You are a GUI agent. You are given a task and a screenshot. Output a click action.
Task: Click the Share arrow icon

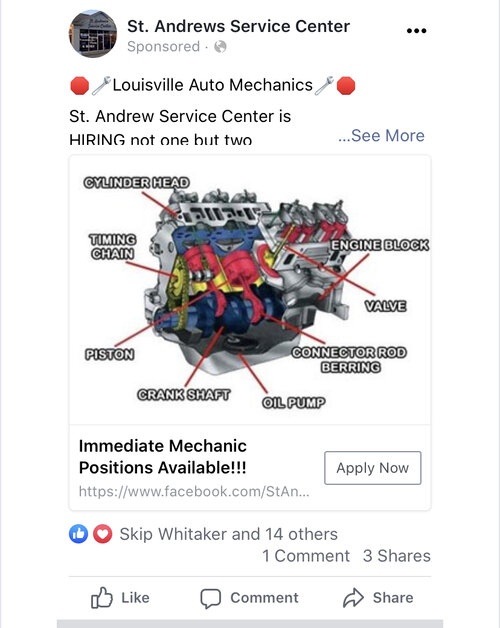point(353,598)
